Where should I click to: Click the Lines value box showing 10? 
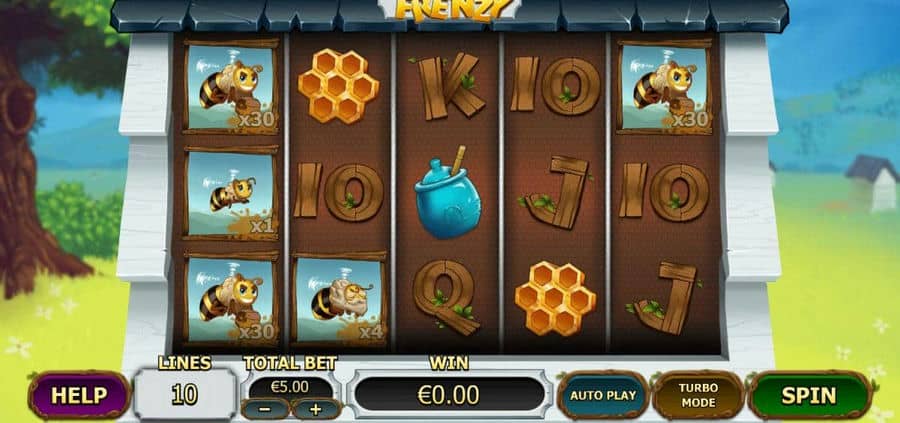click(185, 394)
